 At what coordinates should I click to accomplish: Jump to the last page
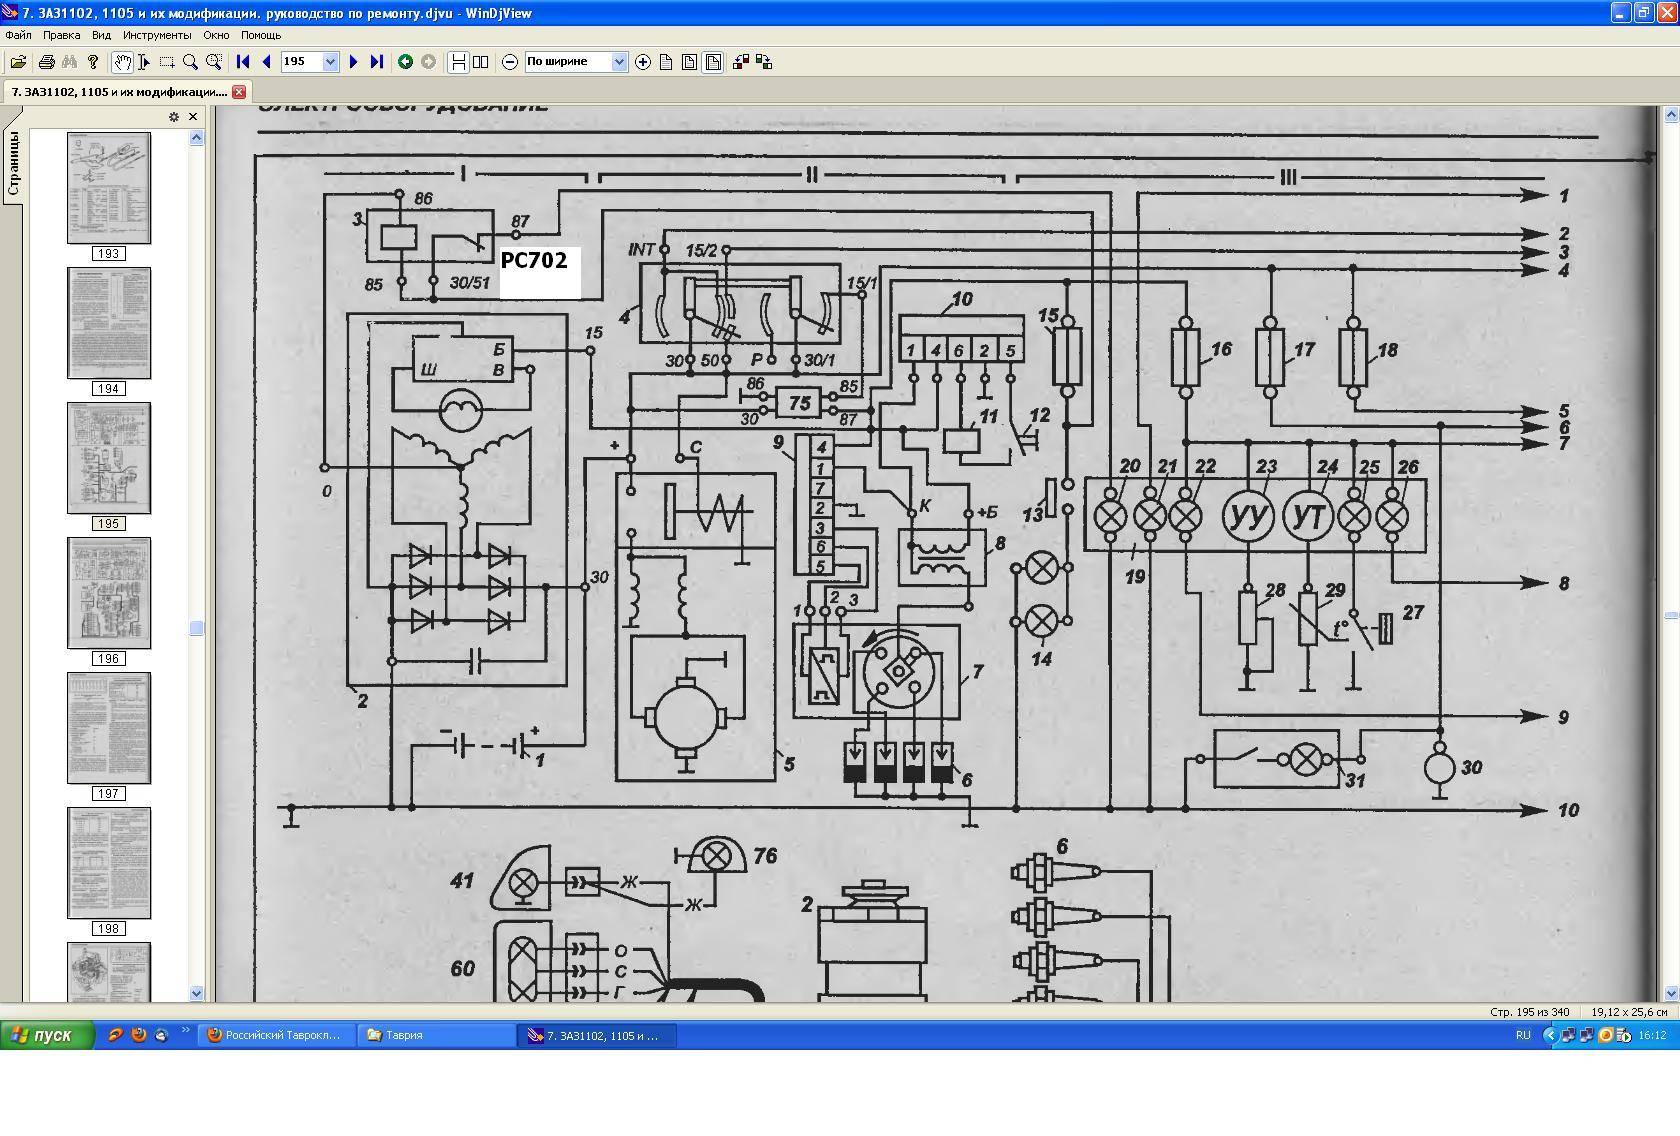coord(376,62)
